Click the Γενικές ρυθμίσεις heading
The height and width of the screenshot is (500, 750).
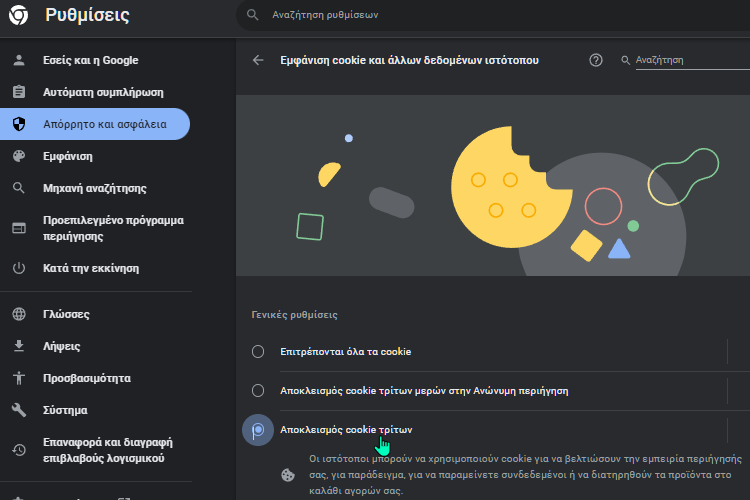tap(294, 315)
